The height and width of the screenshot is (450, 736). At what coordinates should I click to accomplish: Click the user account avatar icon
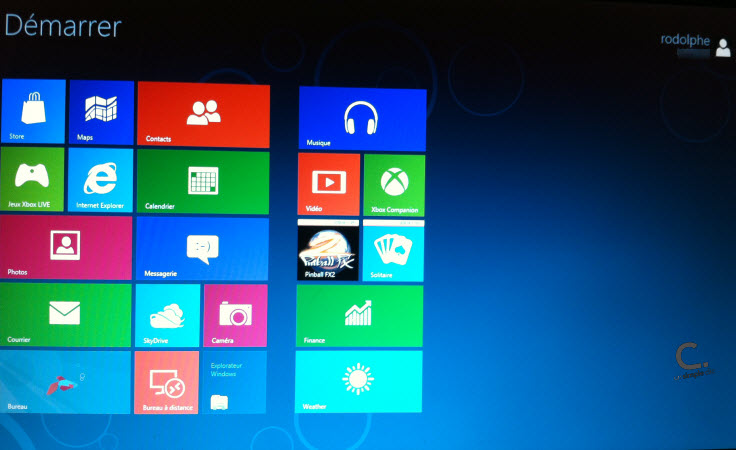pos(723,47)
